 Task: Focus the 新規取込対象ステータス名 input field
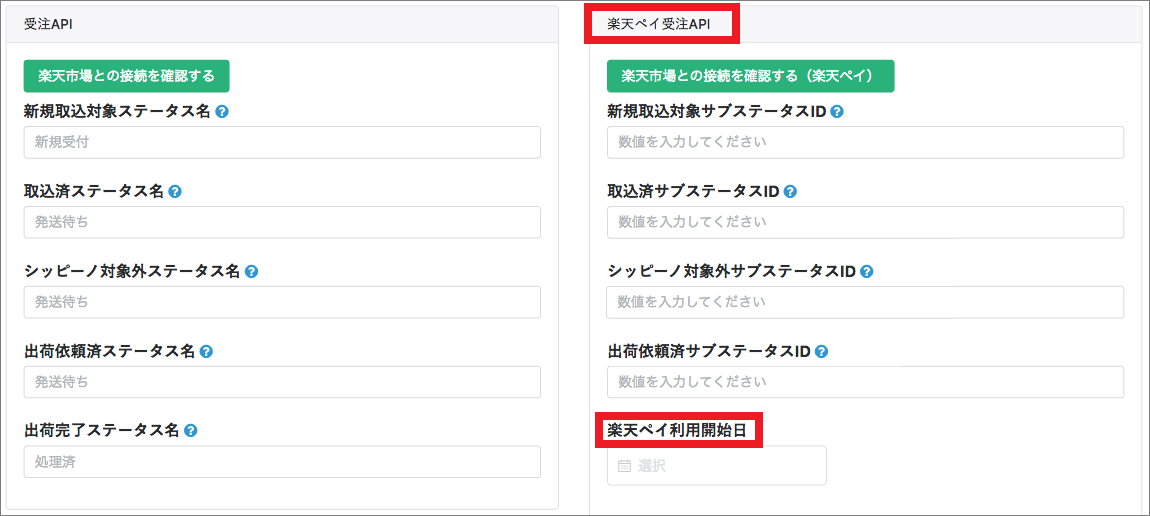(x=282, y=142)
